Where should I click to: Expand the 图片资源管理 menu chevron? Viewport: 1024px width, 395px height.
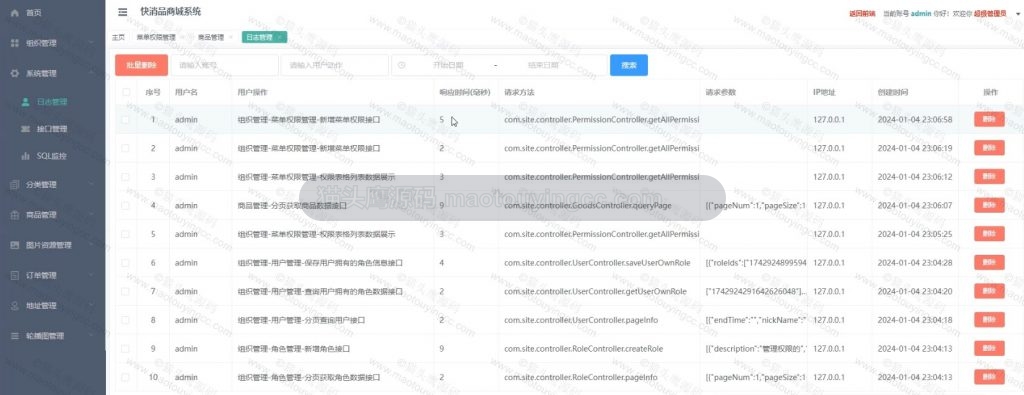tap(91, 245)
